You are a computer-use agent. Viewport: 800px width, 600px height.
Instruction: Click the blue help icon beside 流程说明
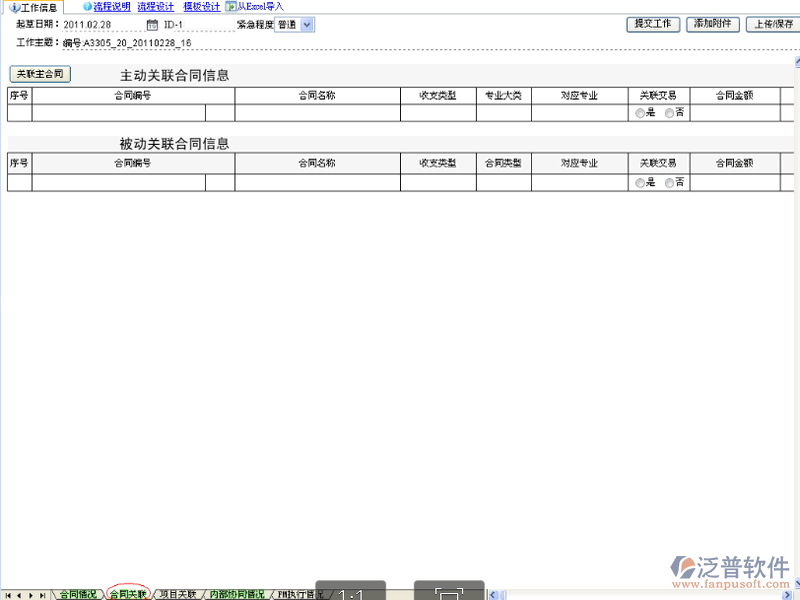click(x=87, y=6)
